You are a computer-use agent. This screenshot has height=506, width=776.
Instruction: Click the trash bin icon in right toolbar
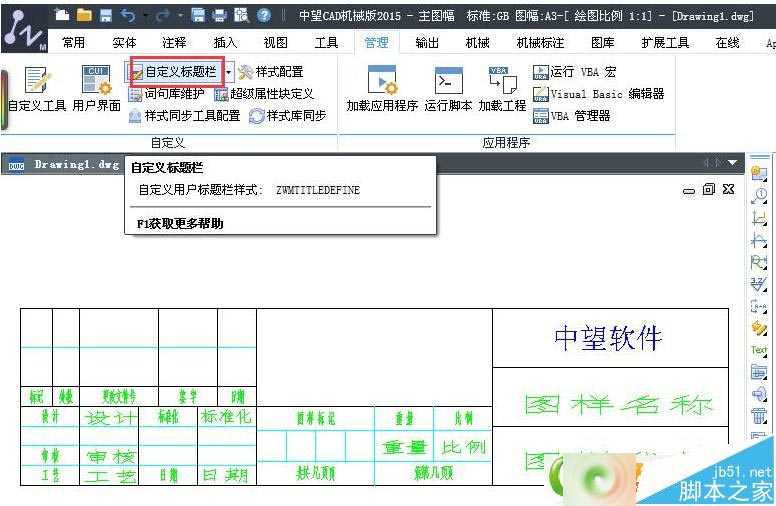(x=759, y=415)
